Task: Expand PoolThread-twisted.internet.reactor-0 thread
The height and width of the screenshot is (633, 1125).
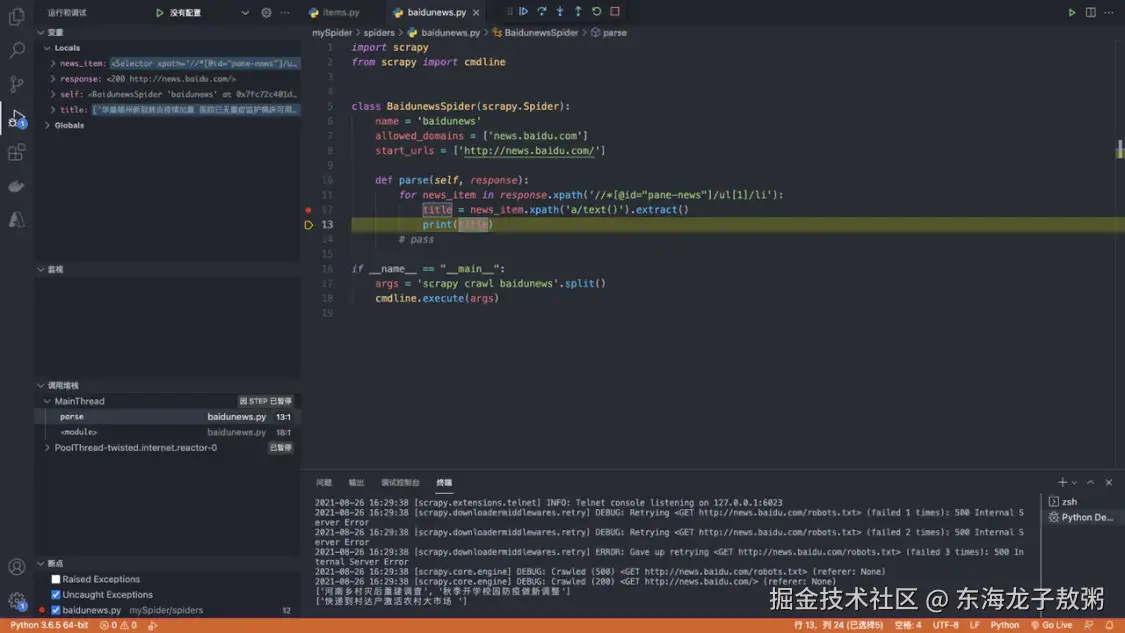Action: [47, 448]
